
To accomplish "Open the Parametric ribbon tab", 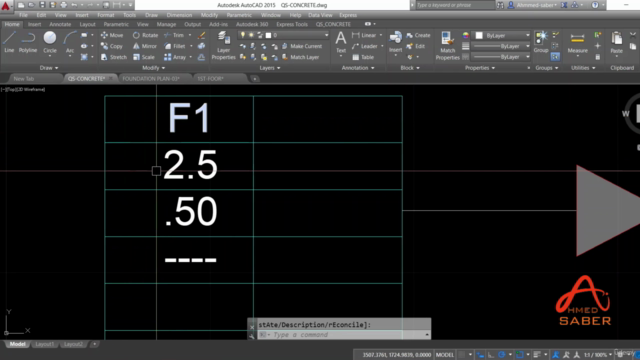I will click(116, 24).
